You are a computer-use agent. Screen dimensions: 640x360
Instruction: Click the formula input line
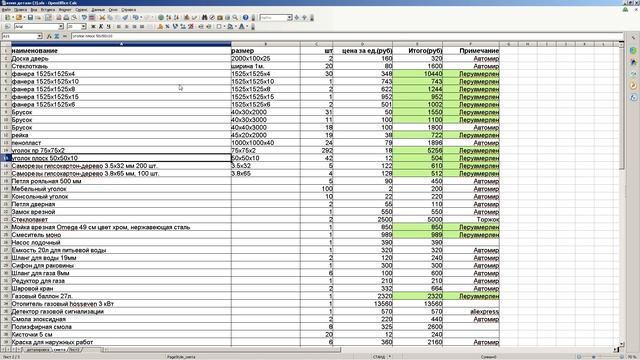click(347, 36)
